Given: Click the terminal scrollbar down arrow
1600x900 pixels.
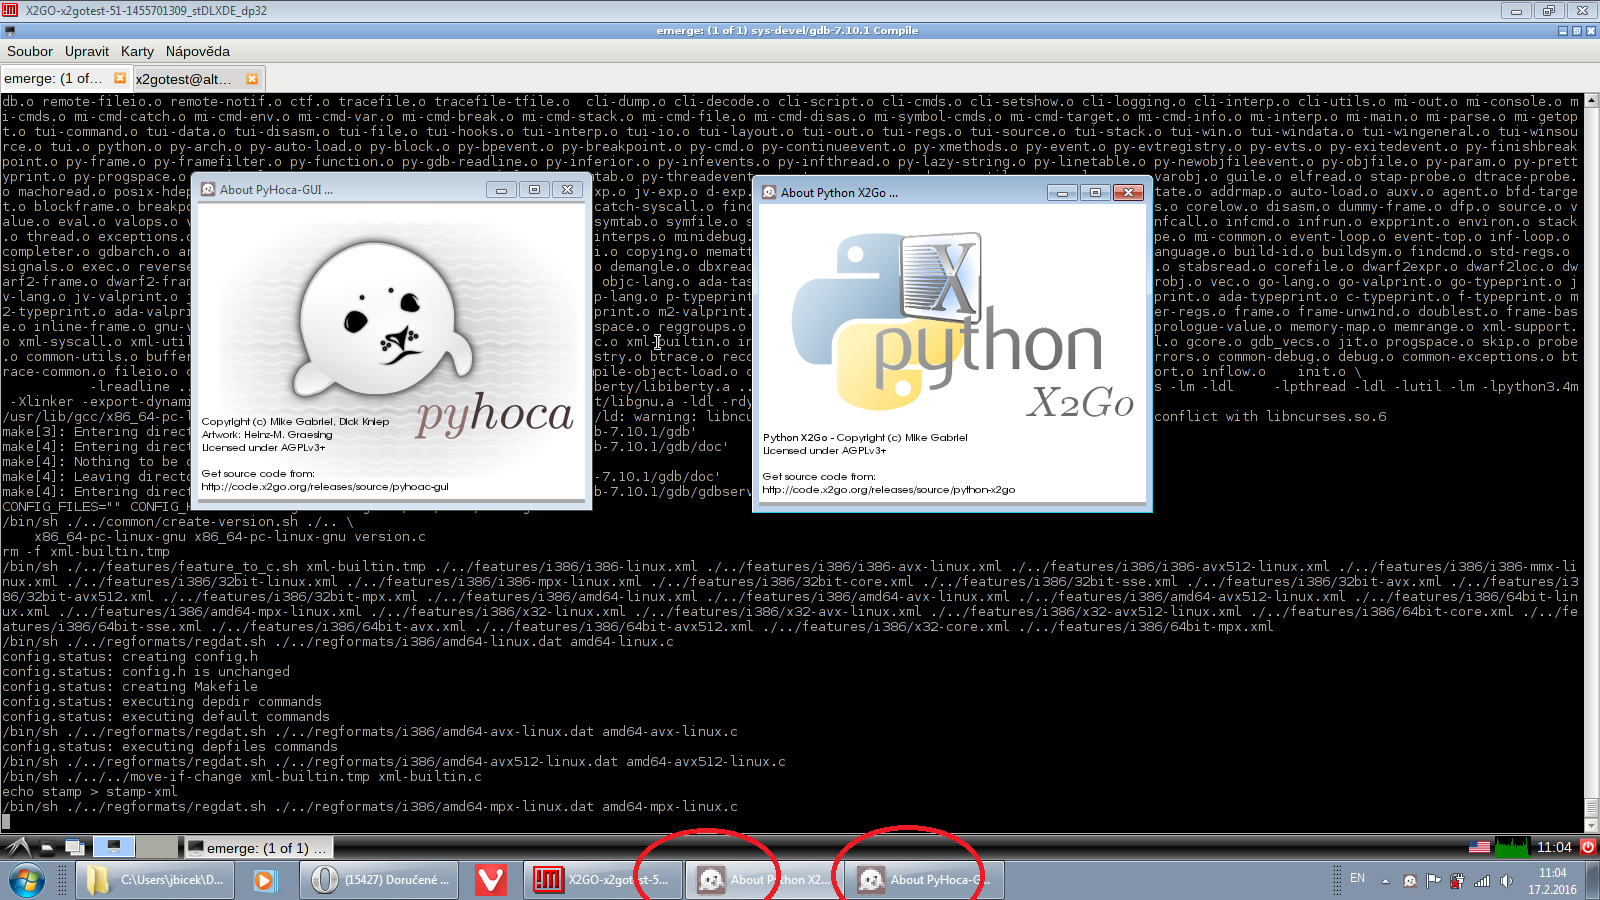Looking at the screenshot, I should 1591,826.
